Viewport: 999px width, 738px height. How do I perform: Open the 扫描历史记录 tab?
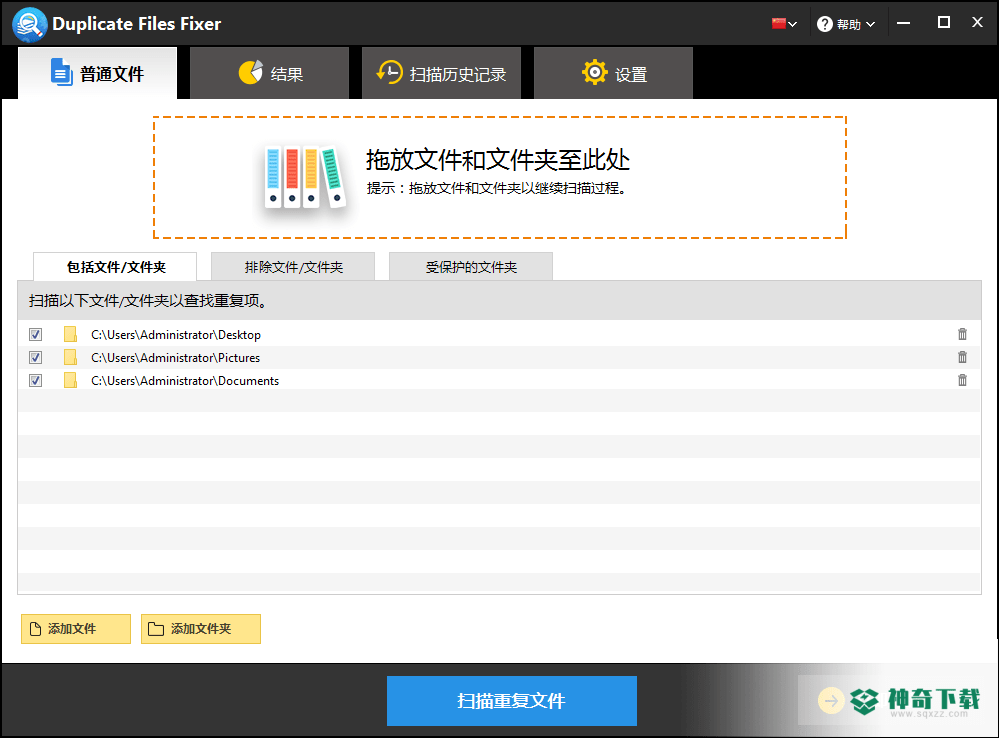[442, 73]
